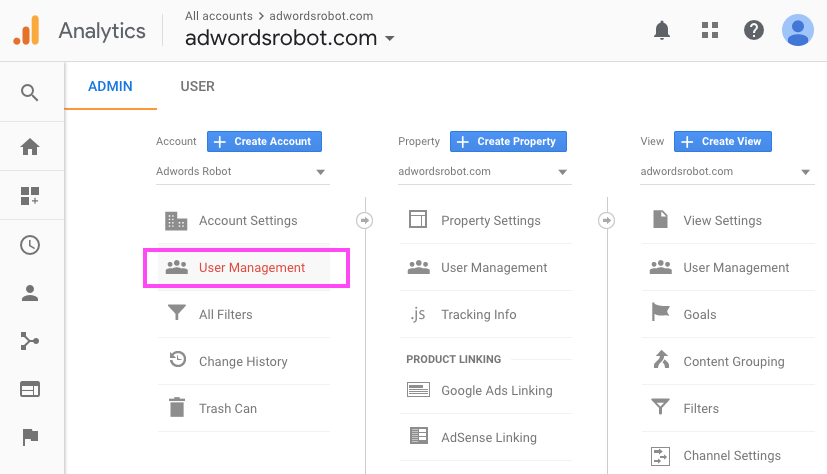This screenshot has height=474, width=827.
Task: Click the All Filters funnel icon
Action: click(x=177, y=312)
